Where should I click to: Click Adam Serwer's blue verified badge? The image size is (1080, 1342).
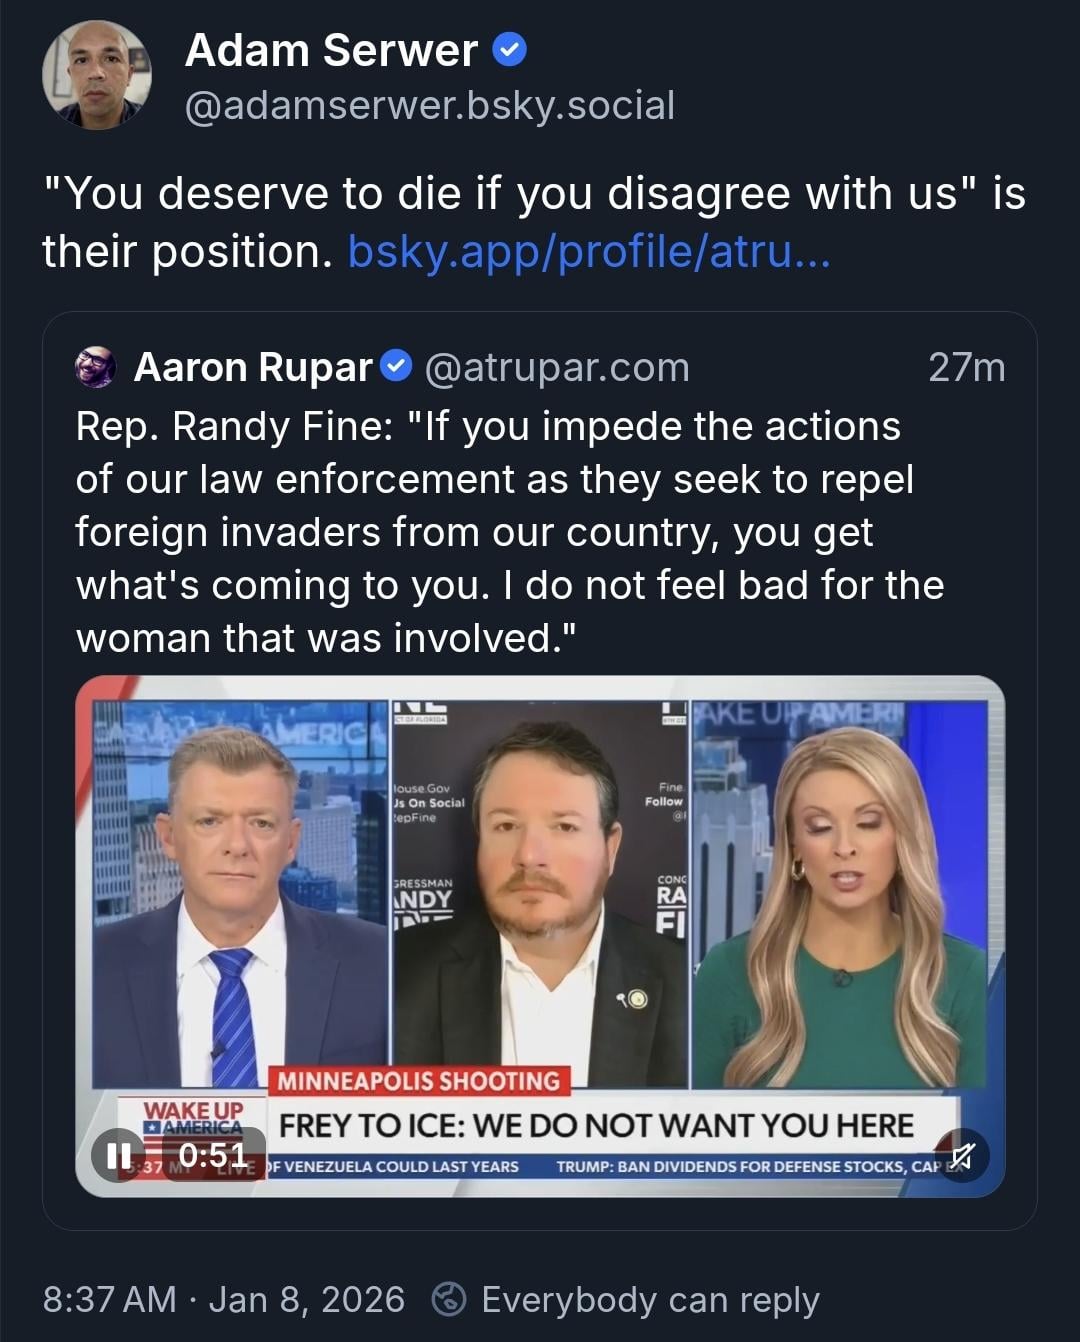(x=511, y=49)
